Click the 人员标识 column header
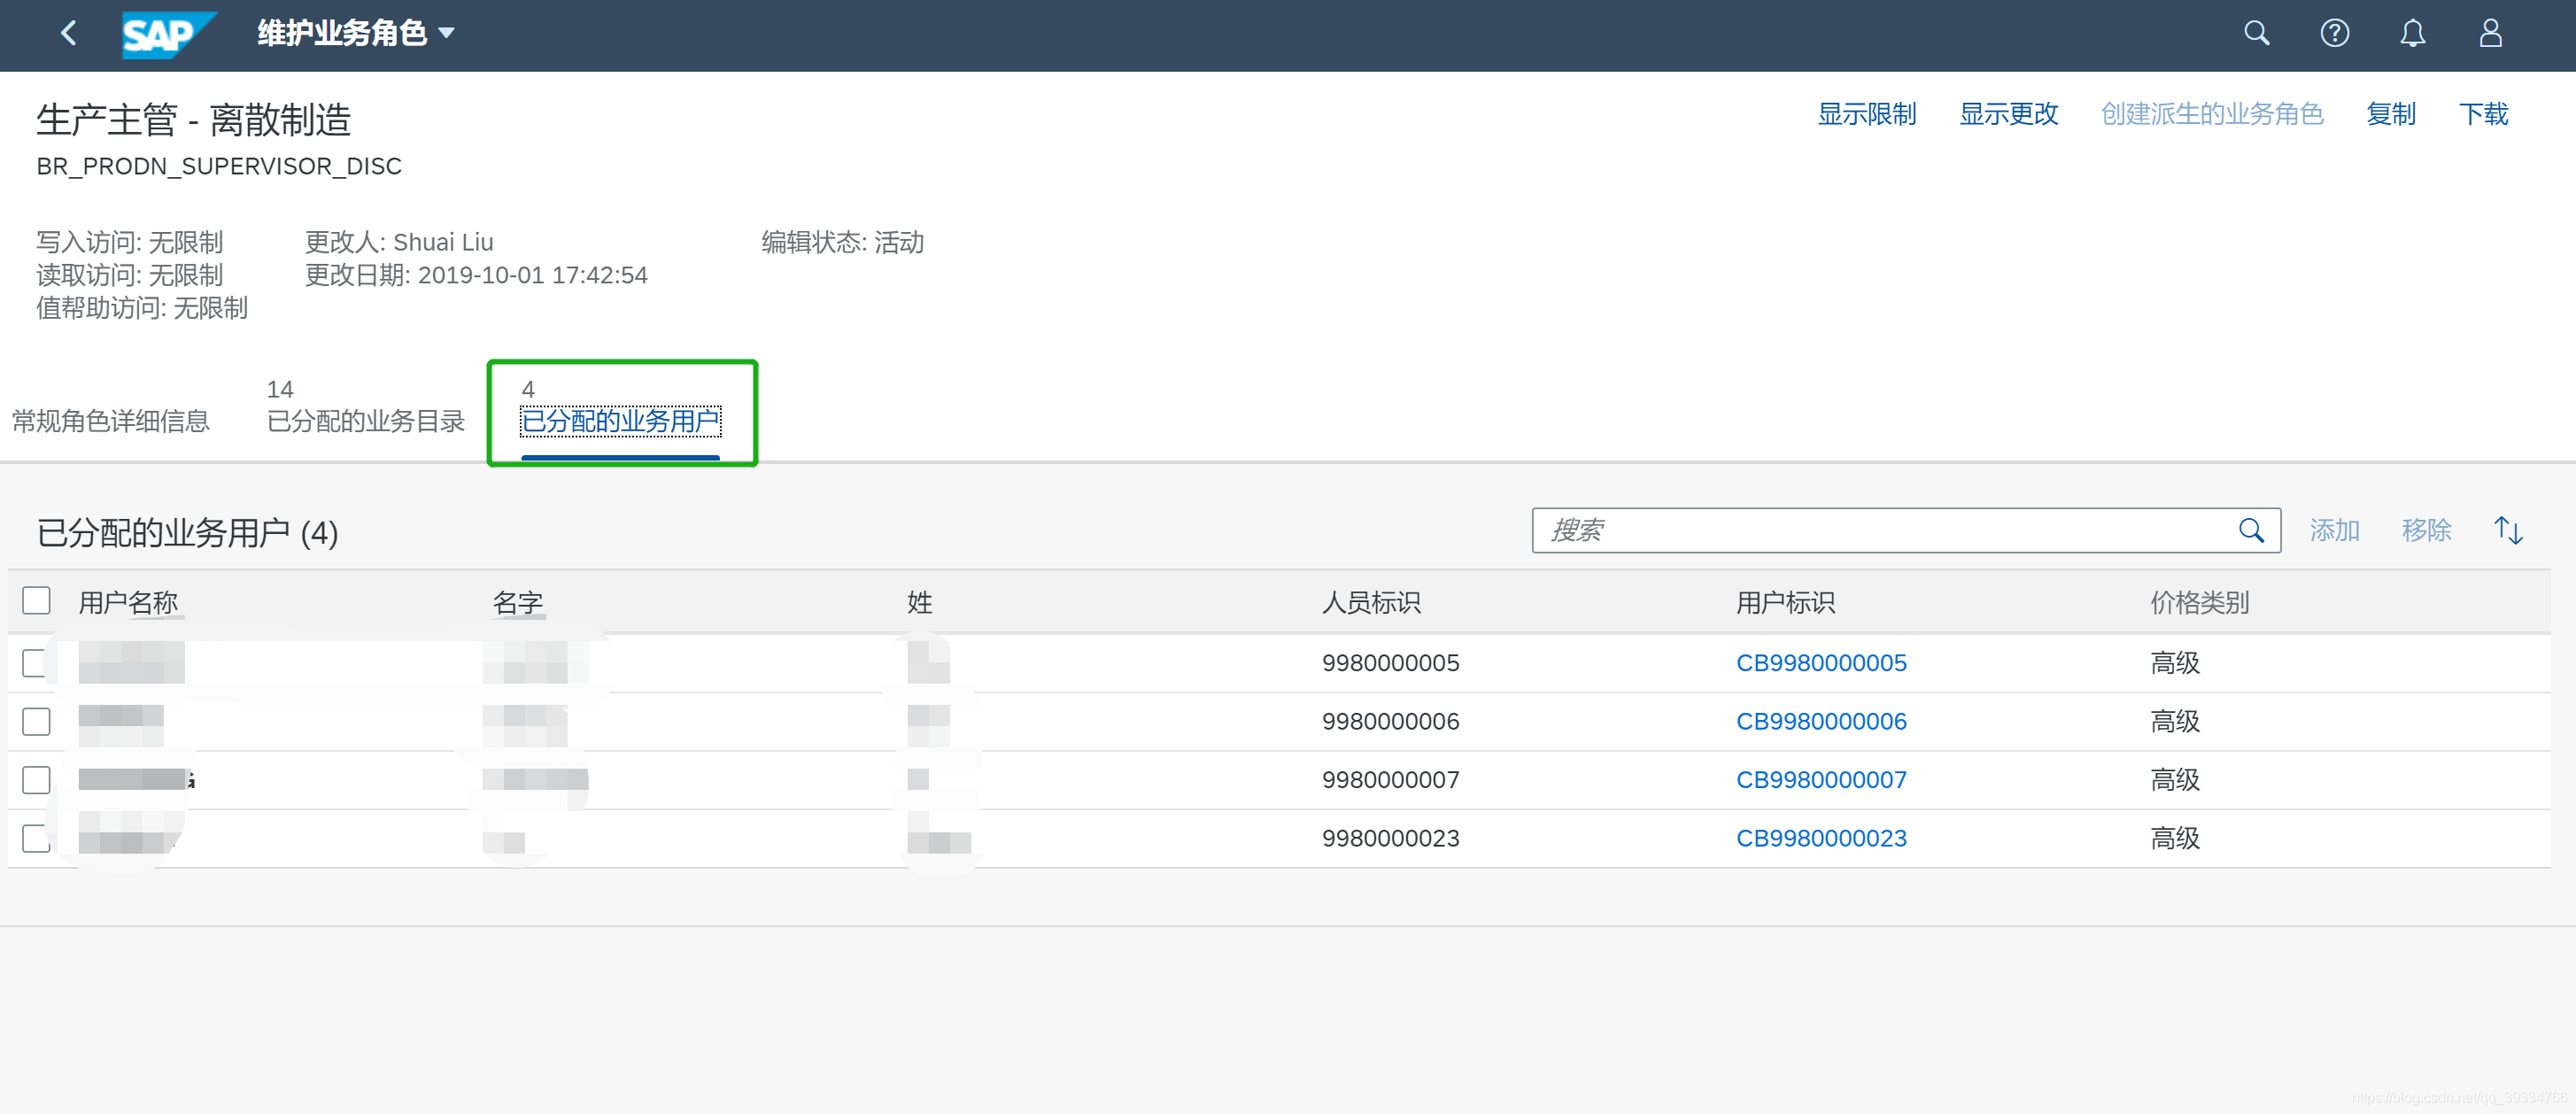The width and height of the screenshot is (2576, 1114). tap(1371, 602)
